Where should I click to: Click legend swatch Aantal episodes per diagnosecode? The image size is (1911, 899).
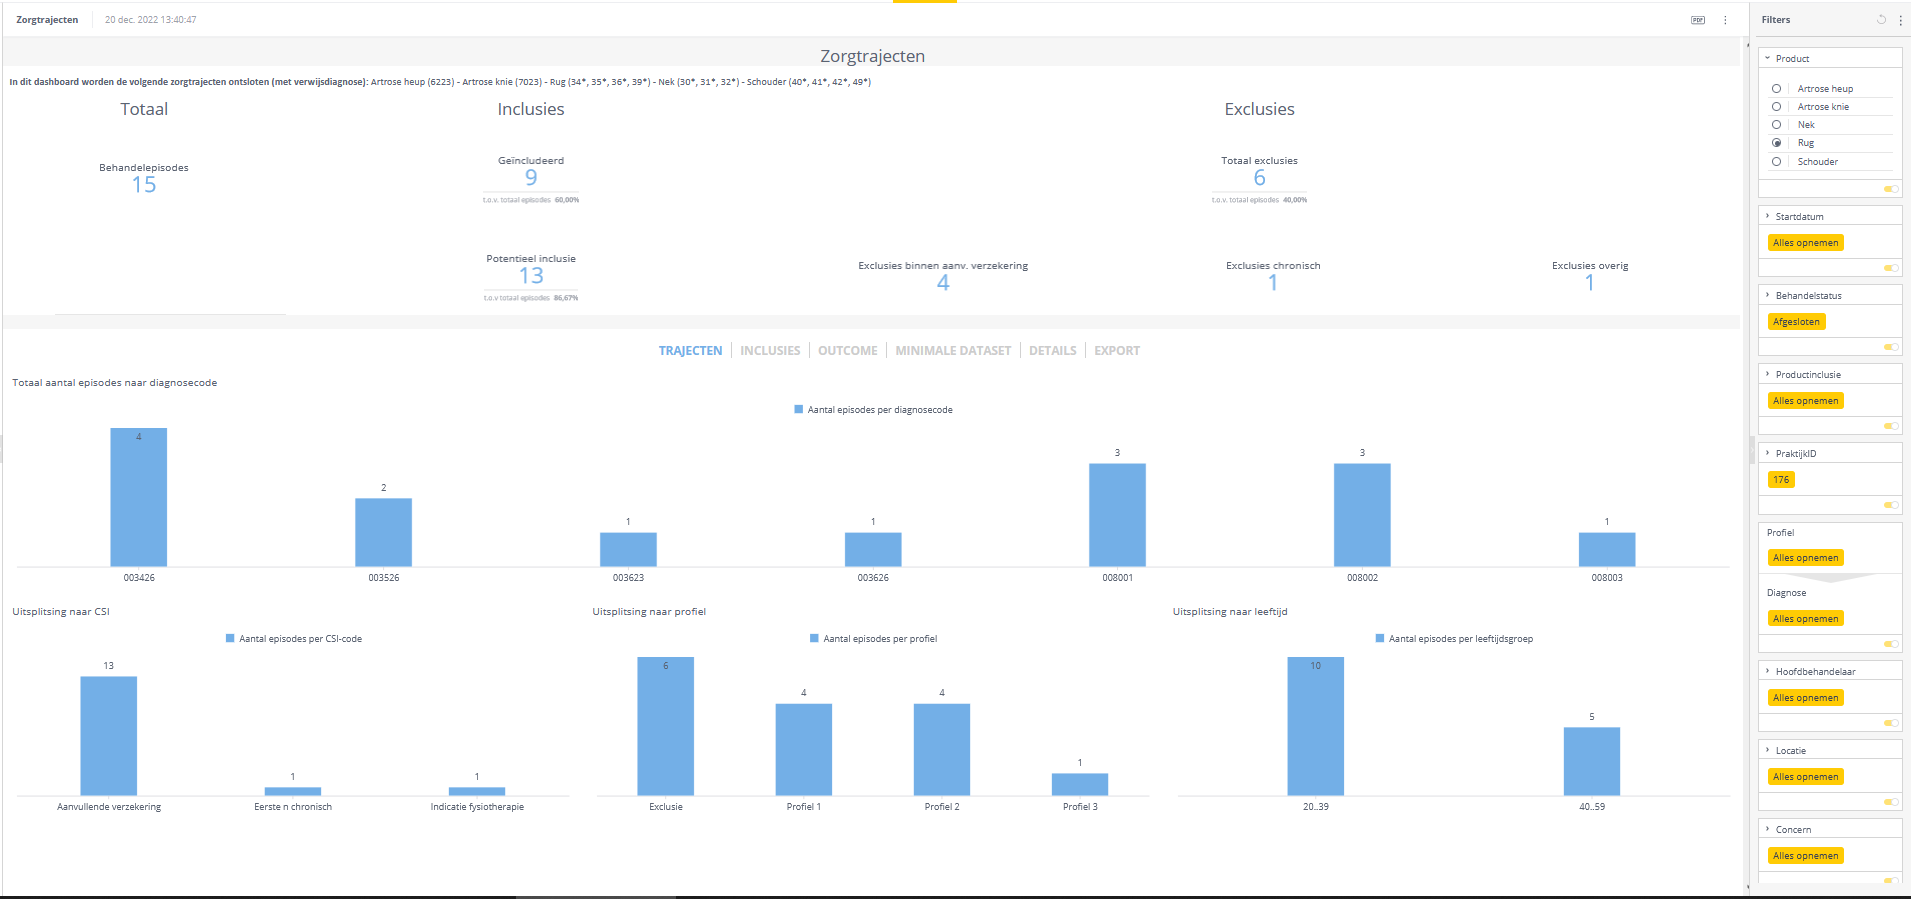point(799,410)
